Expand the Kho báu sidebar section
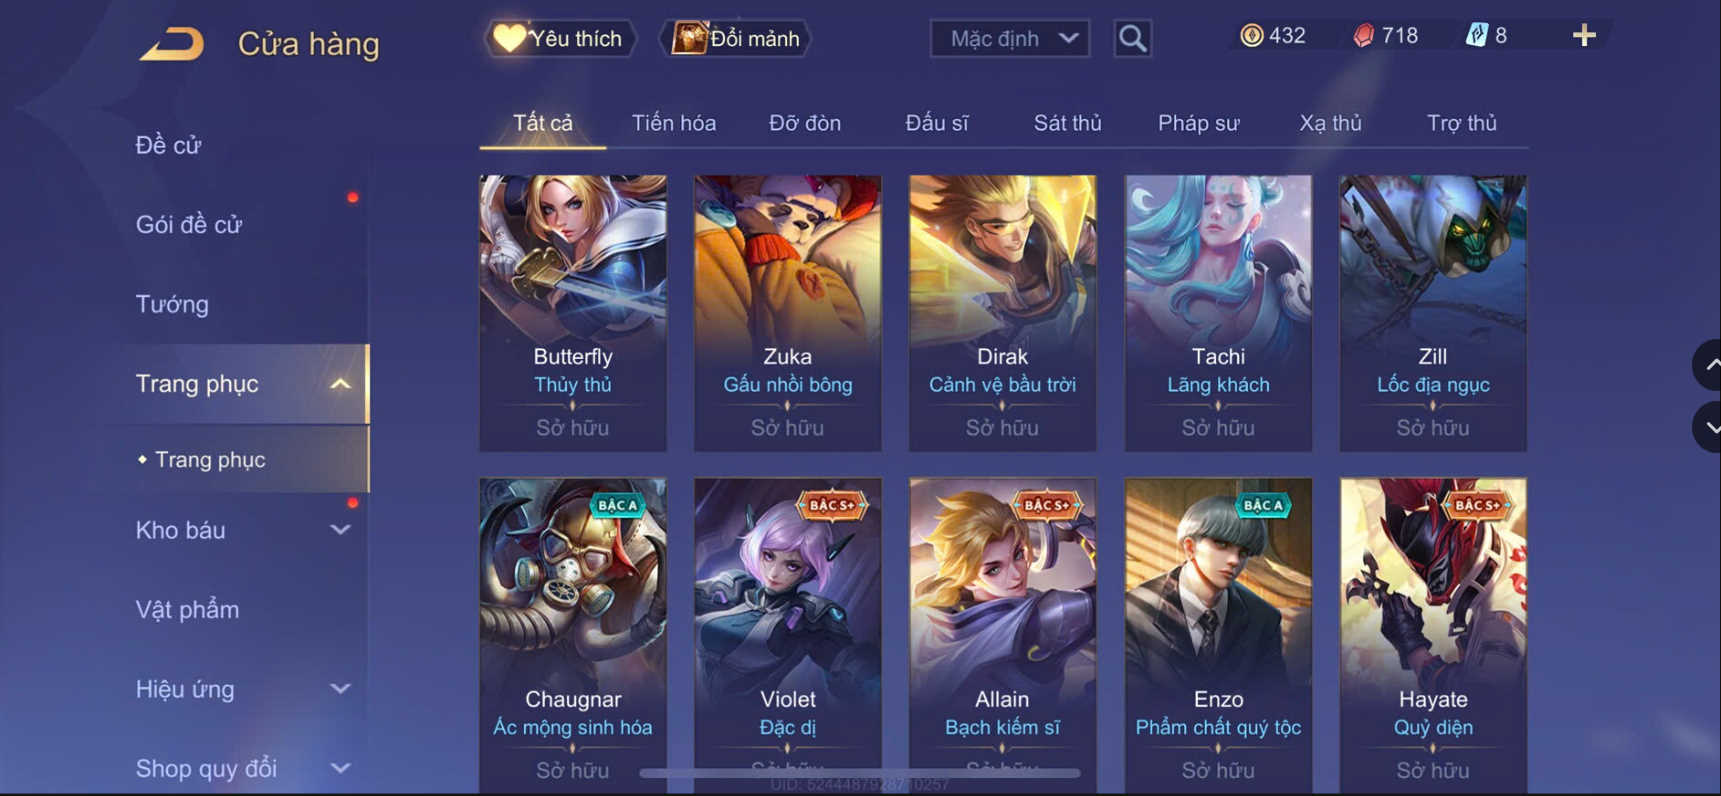This screenshot has width=1721, height=796. [341, 530]
